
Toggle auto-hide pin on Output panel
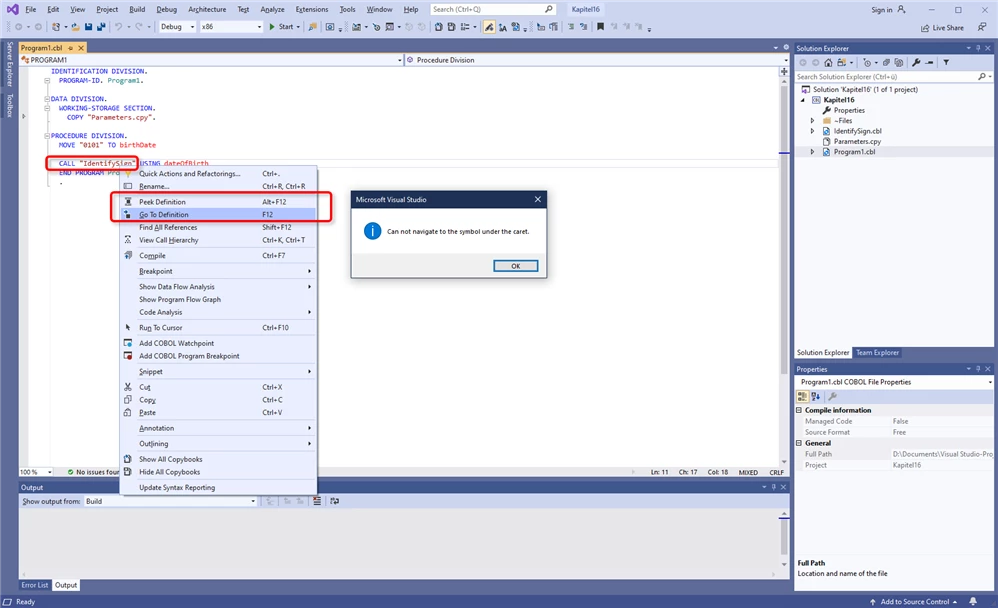(774, 487)
